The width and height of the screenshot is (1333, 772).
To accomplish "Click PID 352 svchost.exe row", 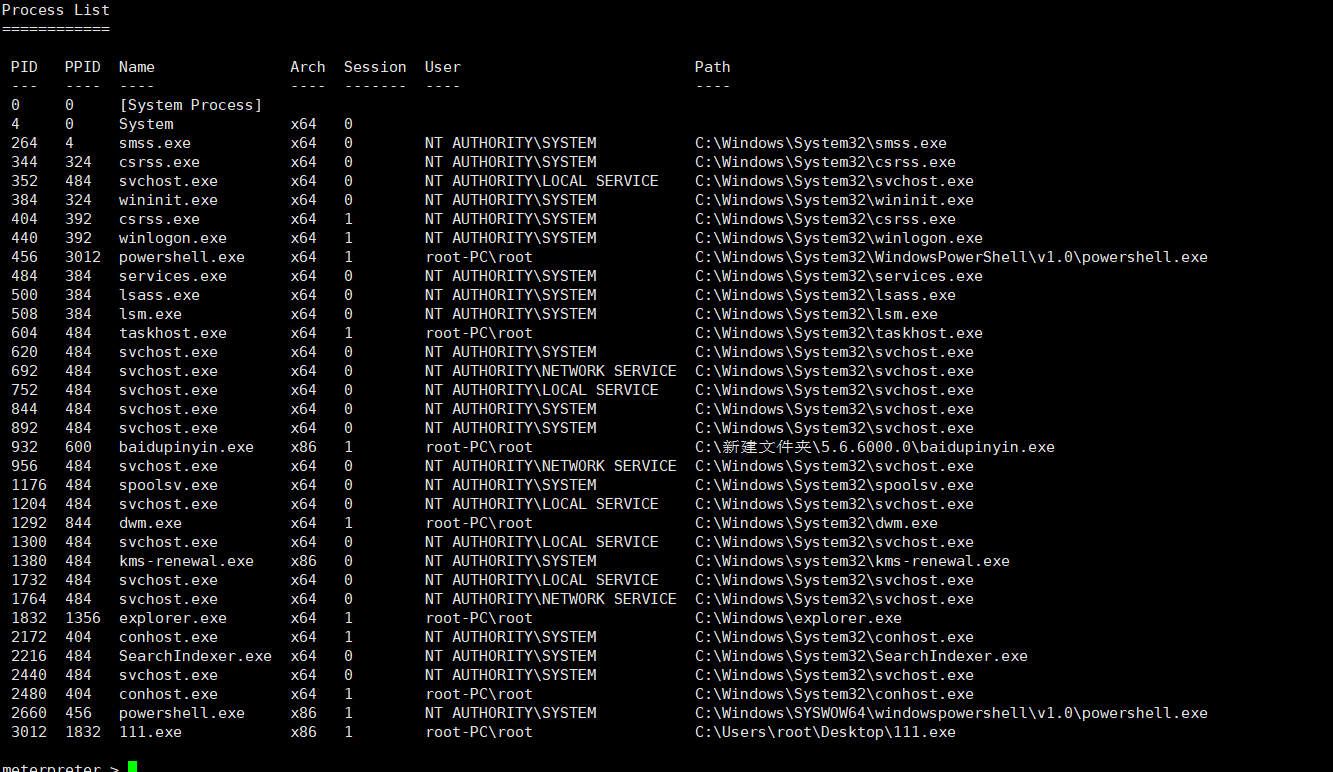I will (x=24, y=181).
